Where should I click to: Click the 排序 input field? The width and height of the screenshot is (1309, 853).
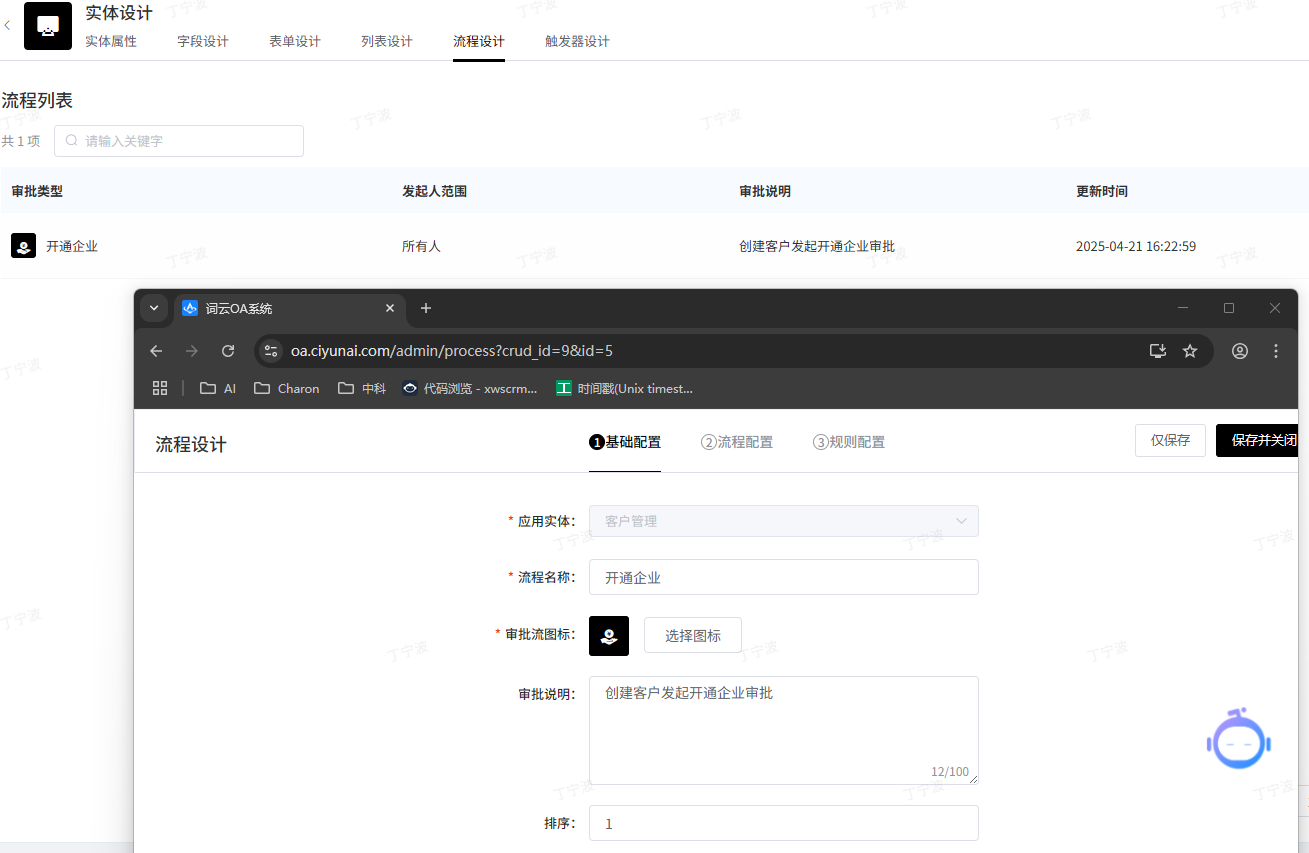(784, 823)
